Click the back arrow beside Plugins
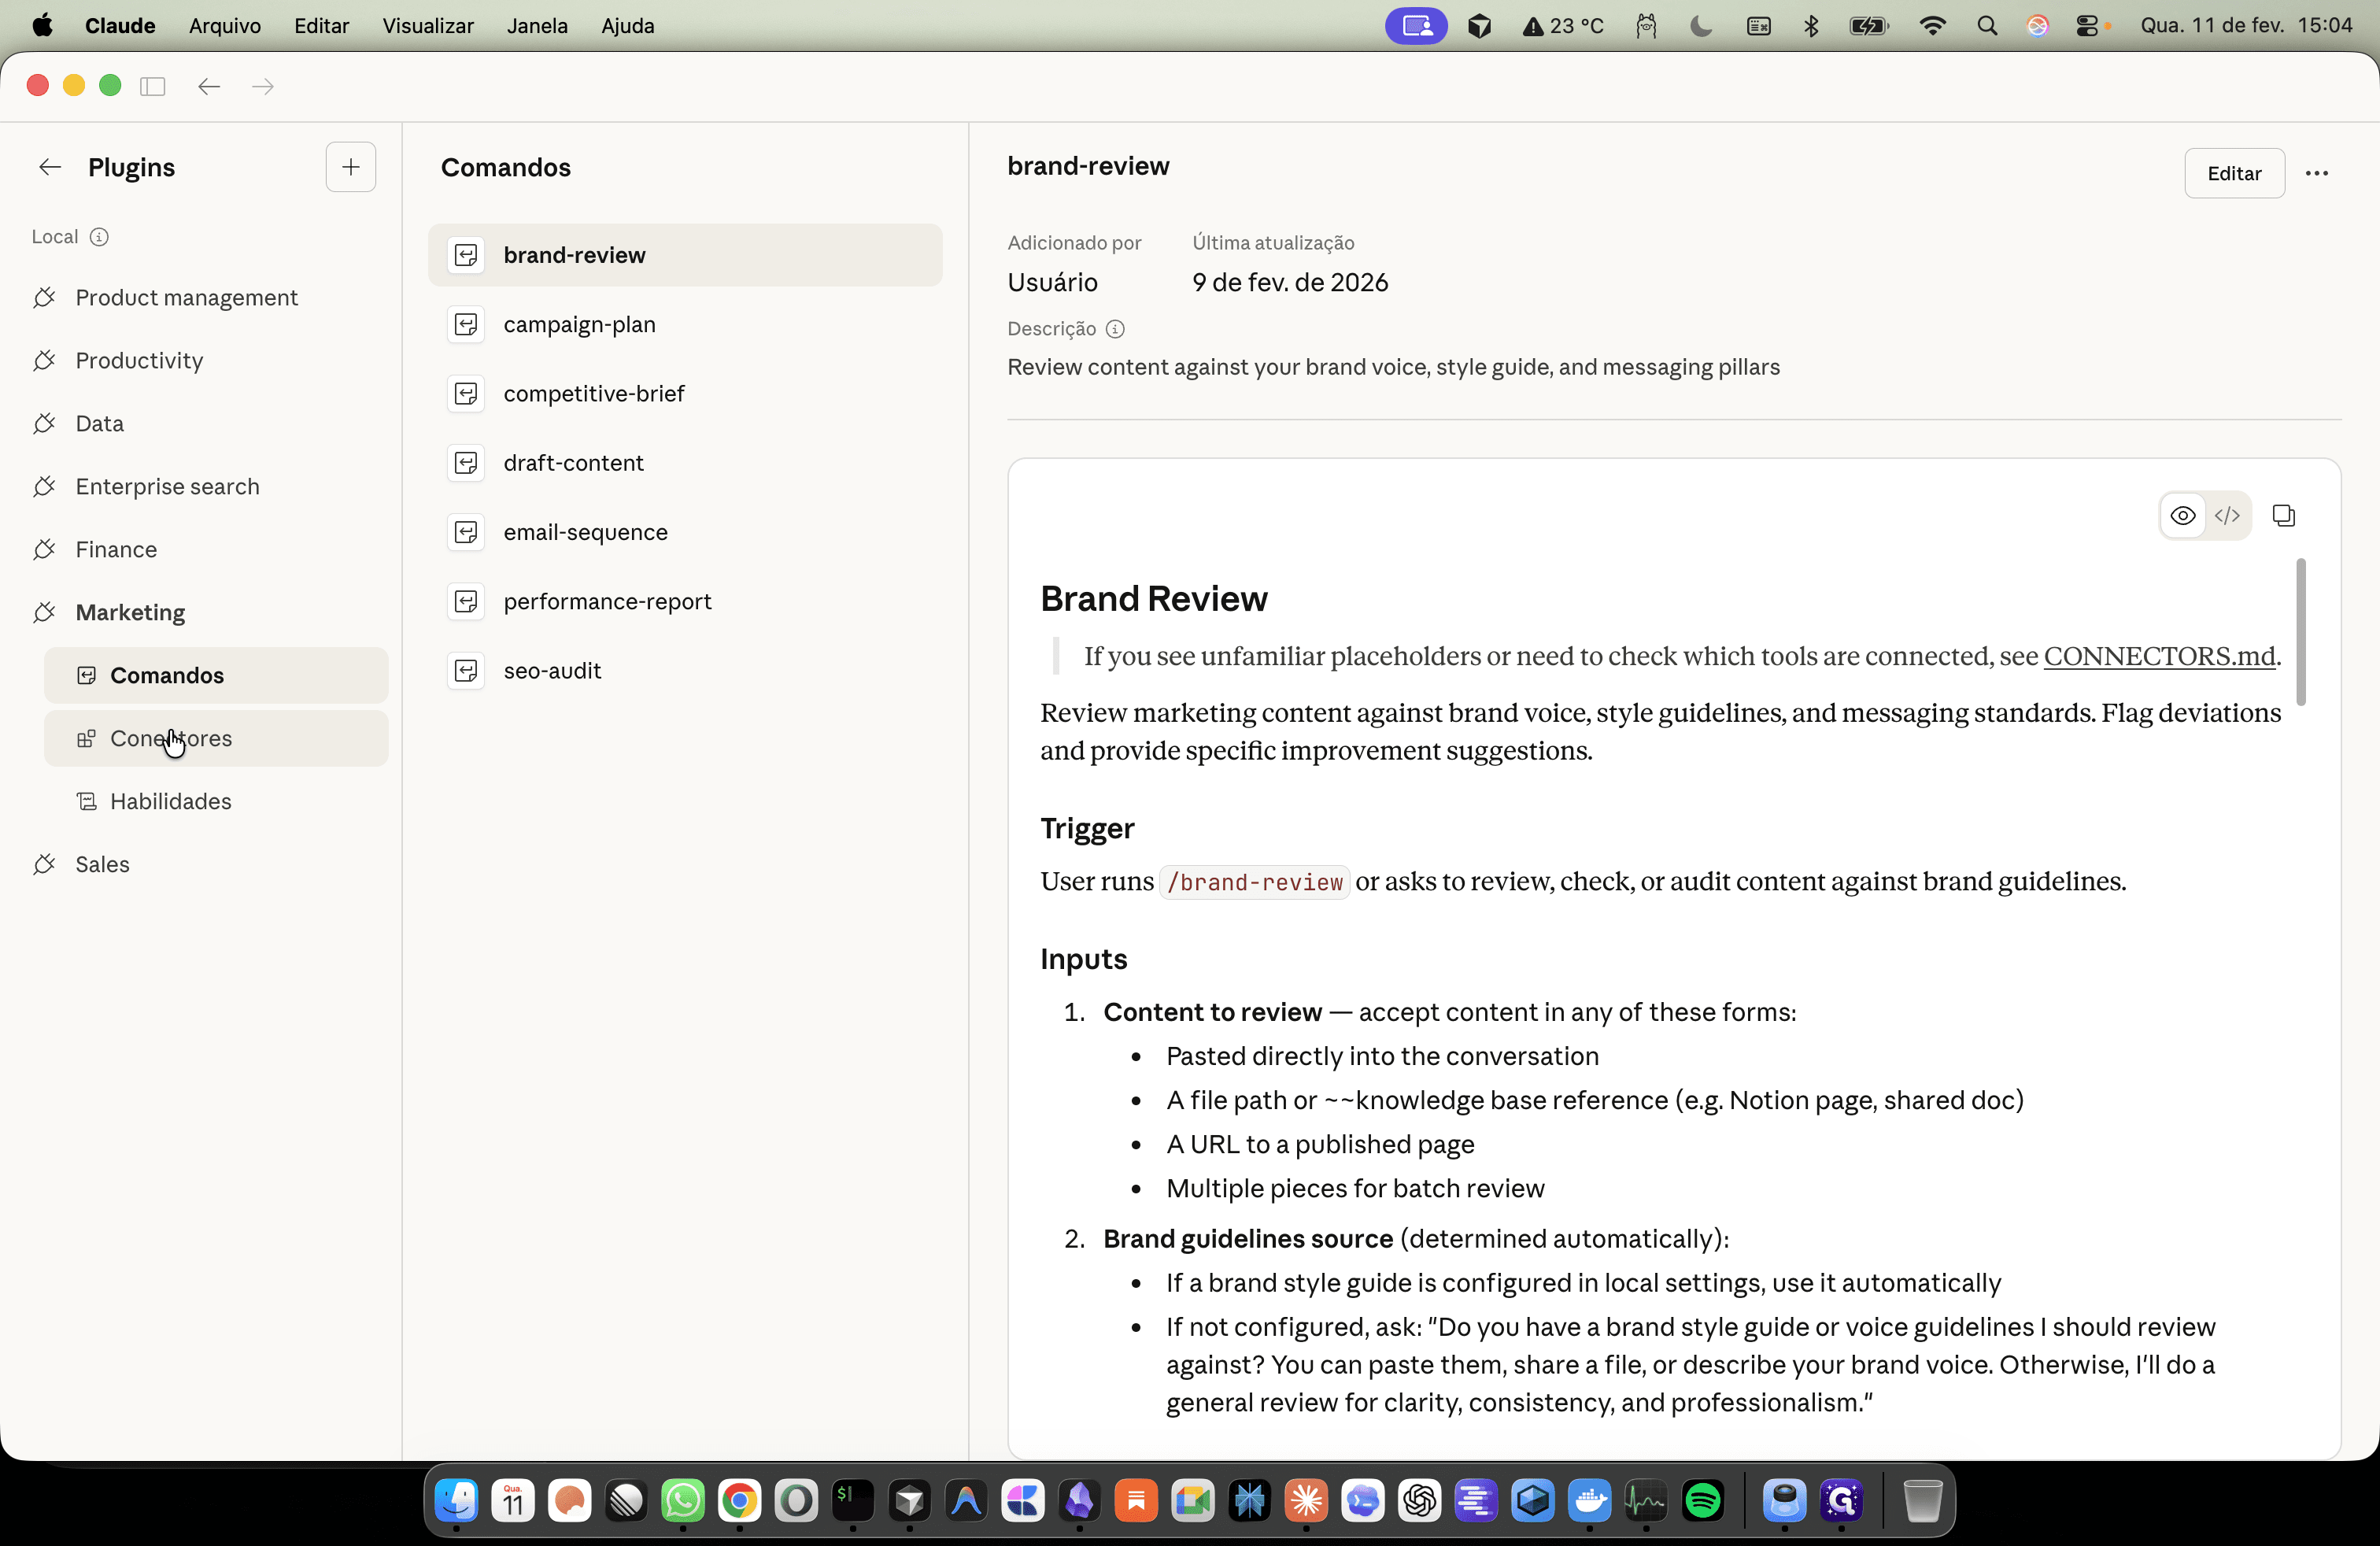This screenshot has width=2380, height=1546. [x=50, y=167]
